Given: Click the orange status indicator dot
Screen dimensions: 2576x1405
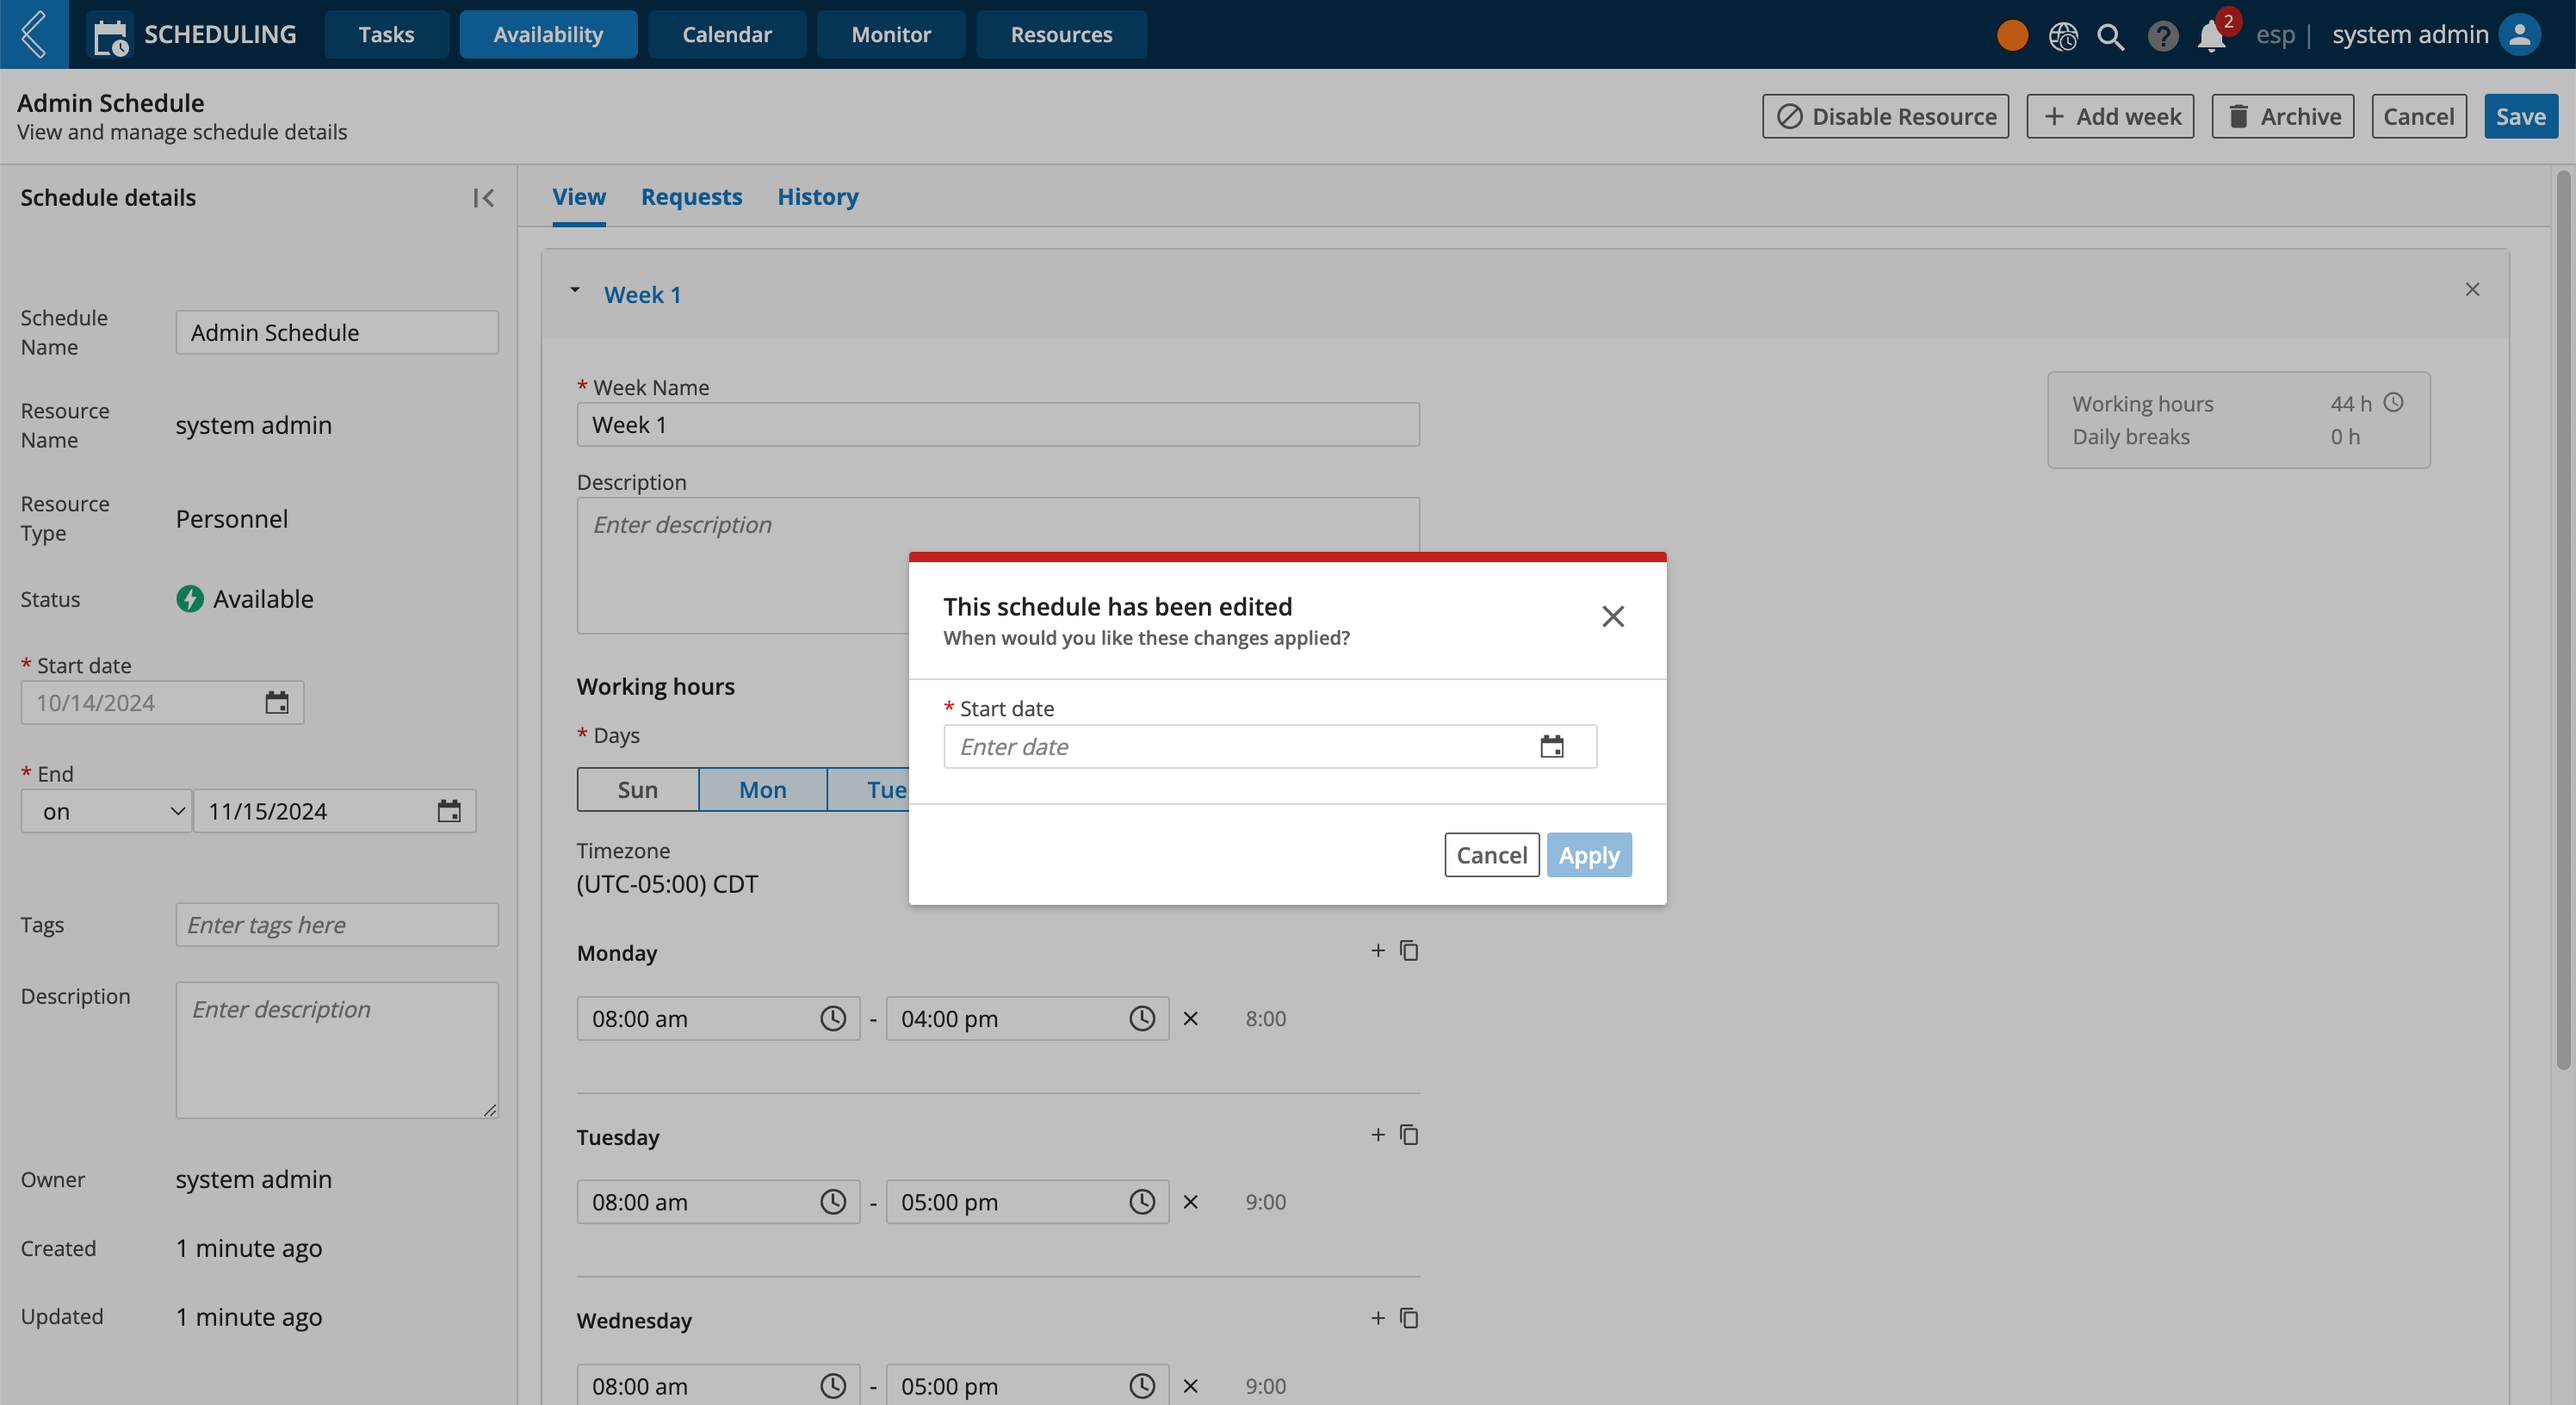Looking at the screenshot, I should (2010, 33).
